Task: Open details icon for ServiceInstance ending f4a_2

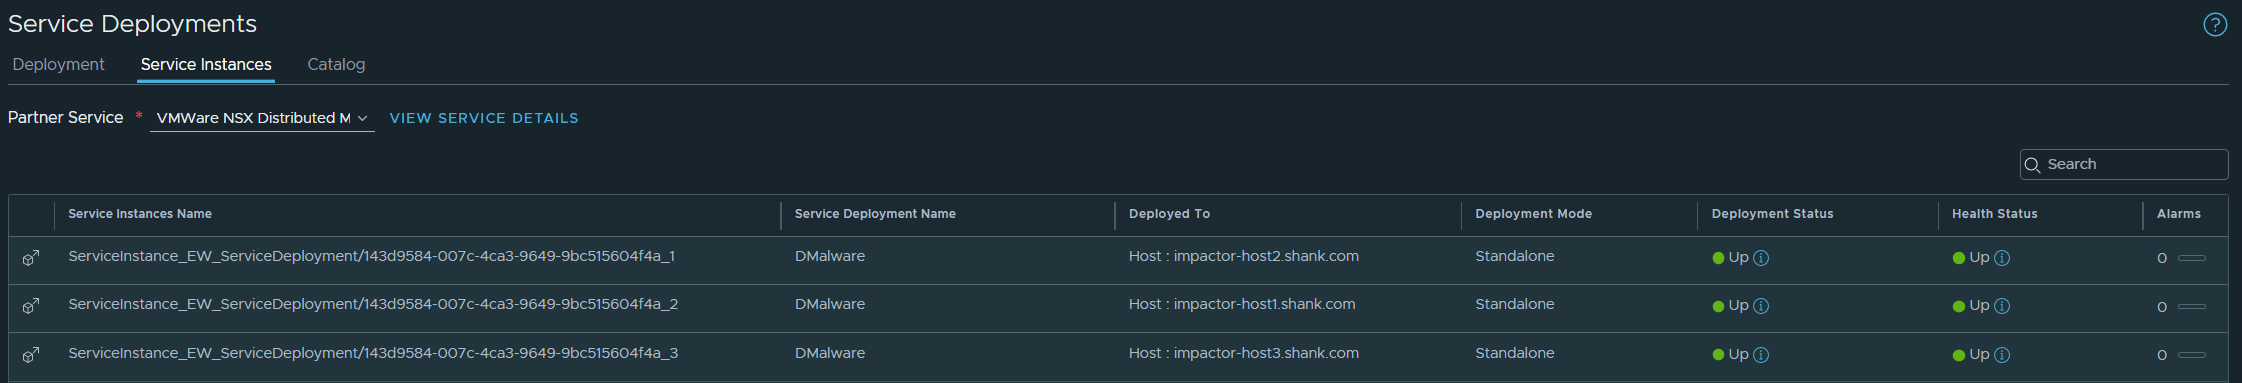Action: [31, 306]
